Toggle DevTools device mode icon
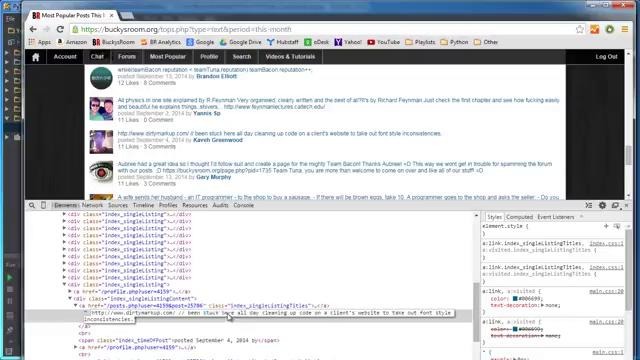Image resolution: width=640 pixels, height=360 pixels. (x=43, y=205)
